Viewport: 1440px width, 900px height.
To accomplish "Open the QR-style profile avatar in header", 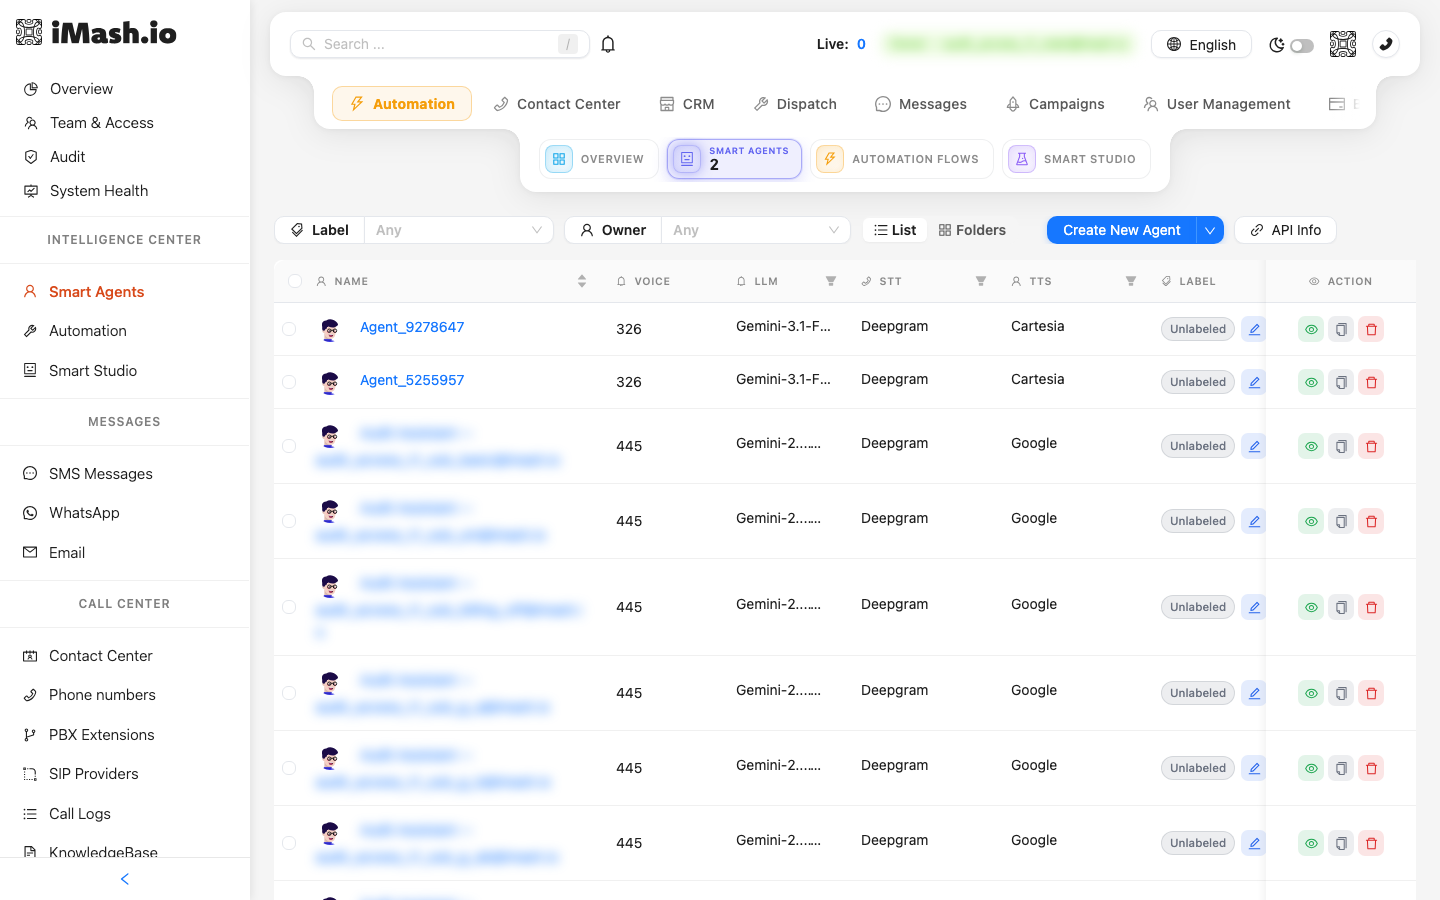I will tap(1343, 44).
